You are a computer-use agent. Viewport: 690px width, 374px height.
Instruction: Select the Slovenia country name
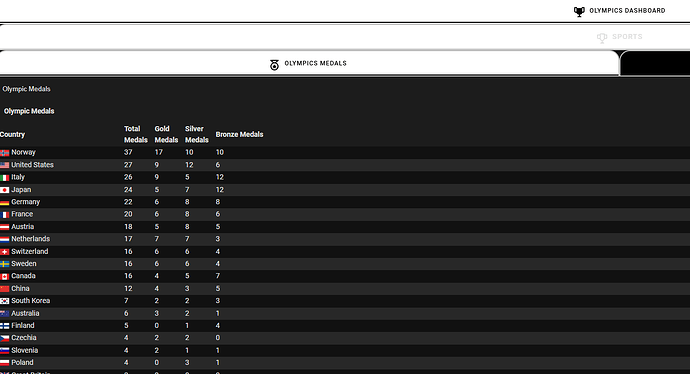click(x=25, y=350)
